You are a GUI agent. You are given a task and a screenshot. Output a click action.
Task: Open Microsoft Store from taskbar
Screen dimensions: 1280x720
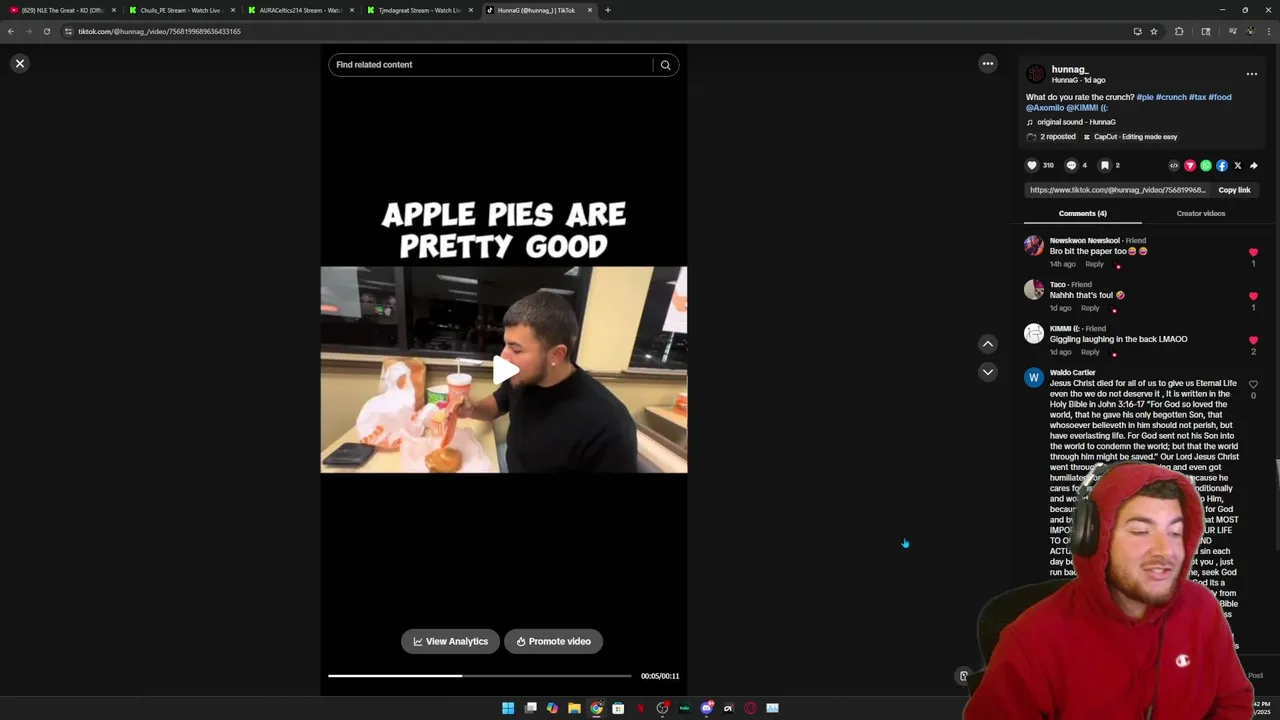click(618, 708)
